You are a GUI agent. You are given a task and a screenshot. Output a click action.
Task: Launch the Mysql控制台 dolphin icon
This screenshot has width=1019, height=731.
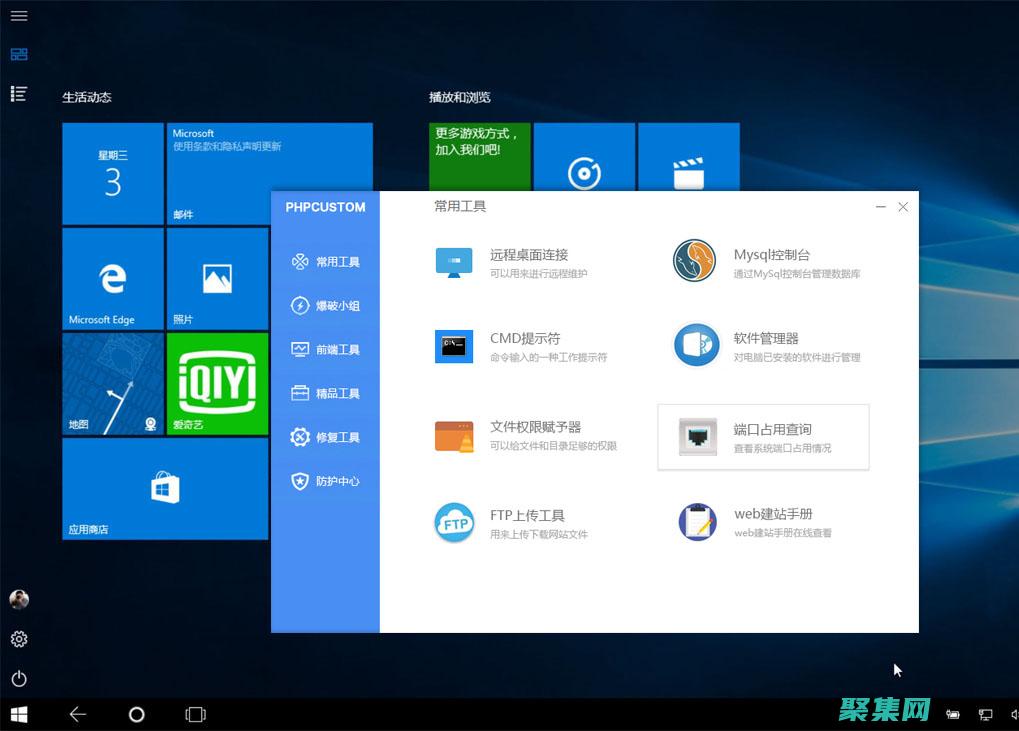pyautogui.click(x=695, y=261)
